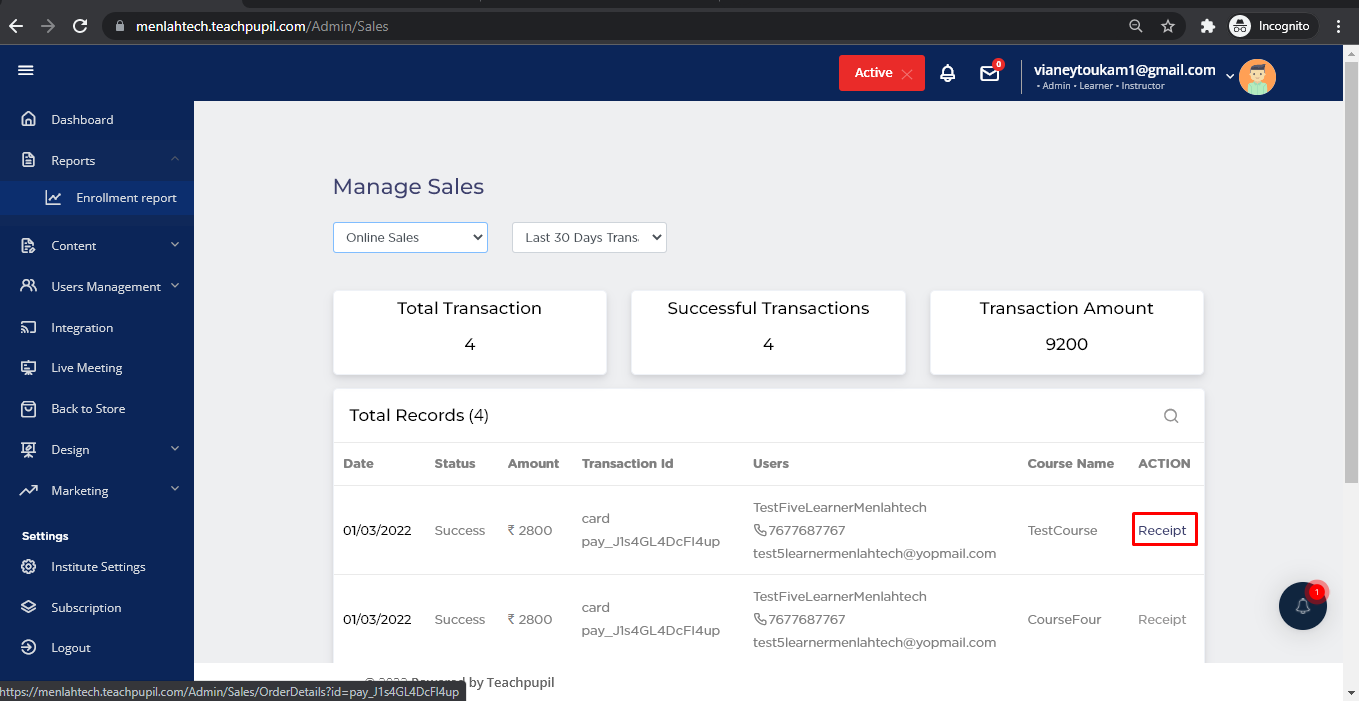The width and height of the screenshot is (1359, 701).
Task: Open Enrollment report menu item
Action: click(126, 198)
